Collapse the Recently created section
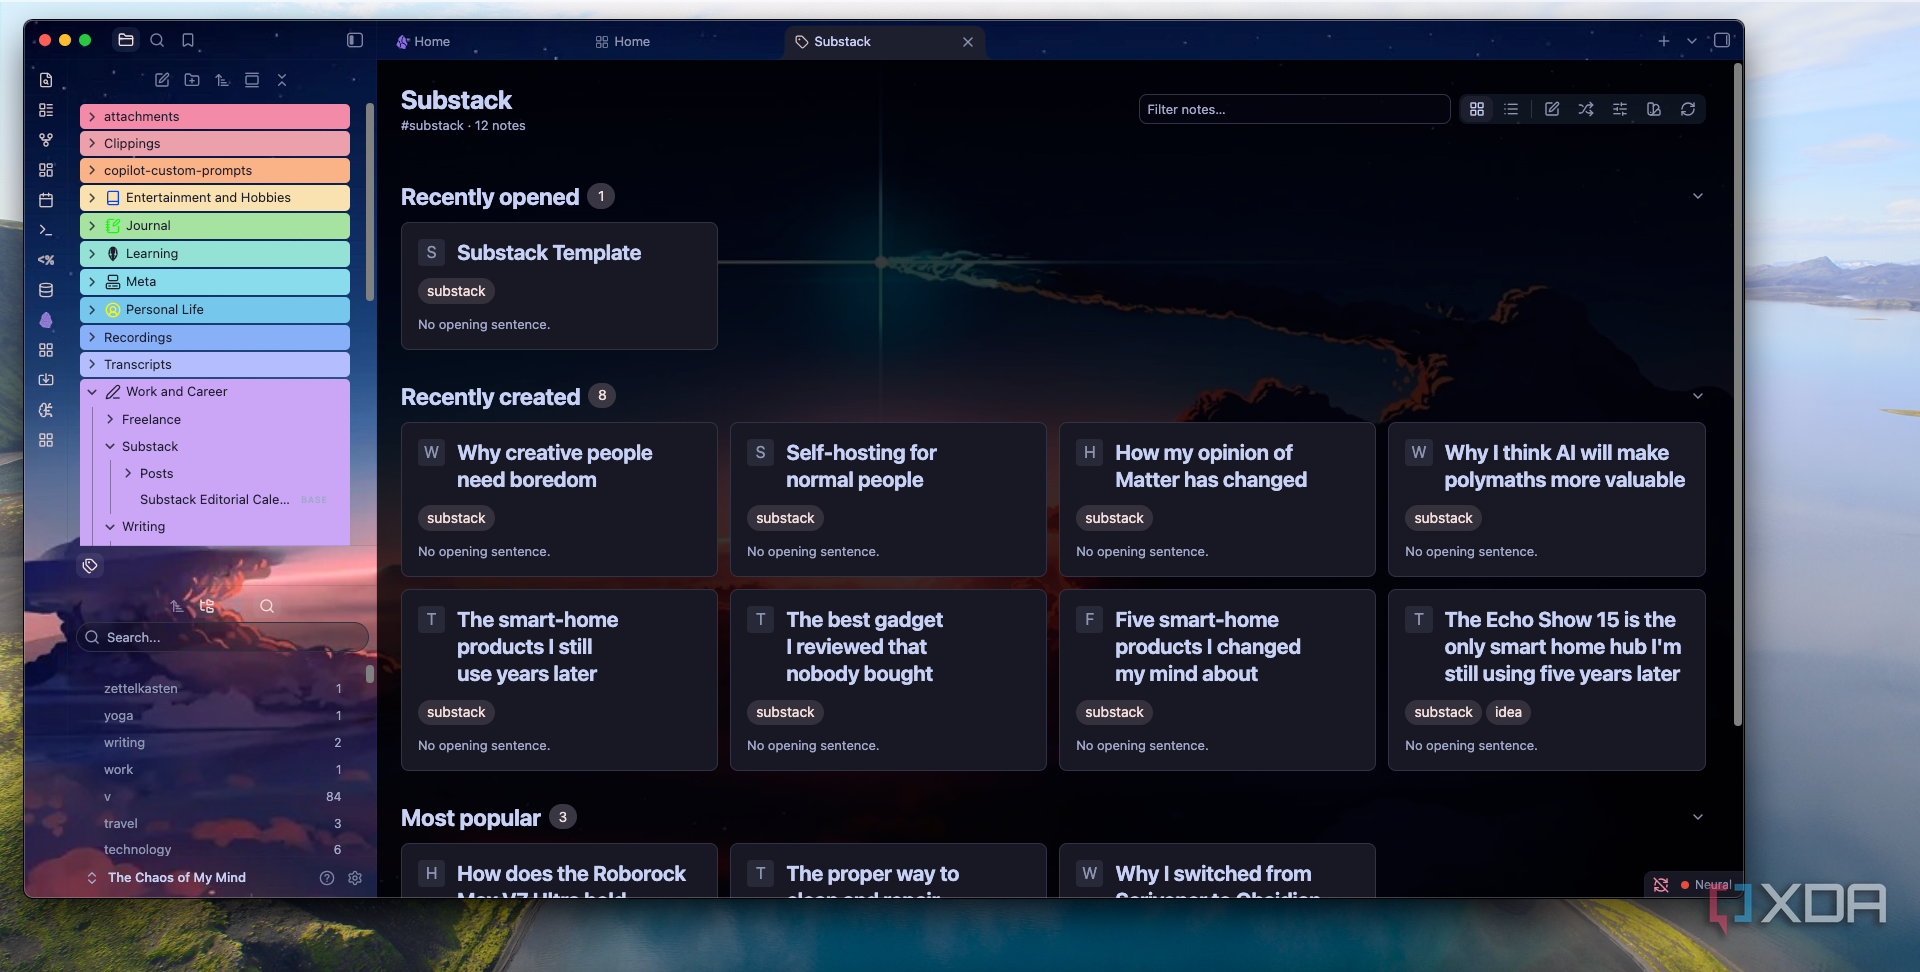The image size is (1920, 972). pyautogui.click(x=1698, y=396)
